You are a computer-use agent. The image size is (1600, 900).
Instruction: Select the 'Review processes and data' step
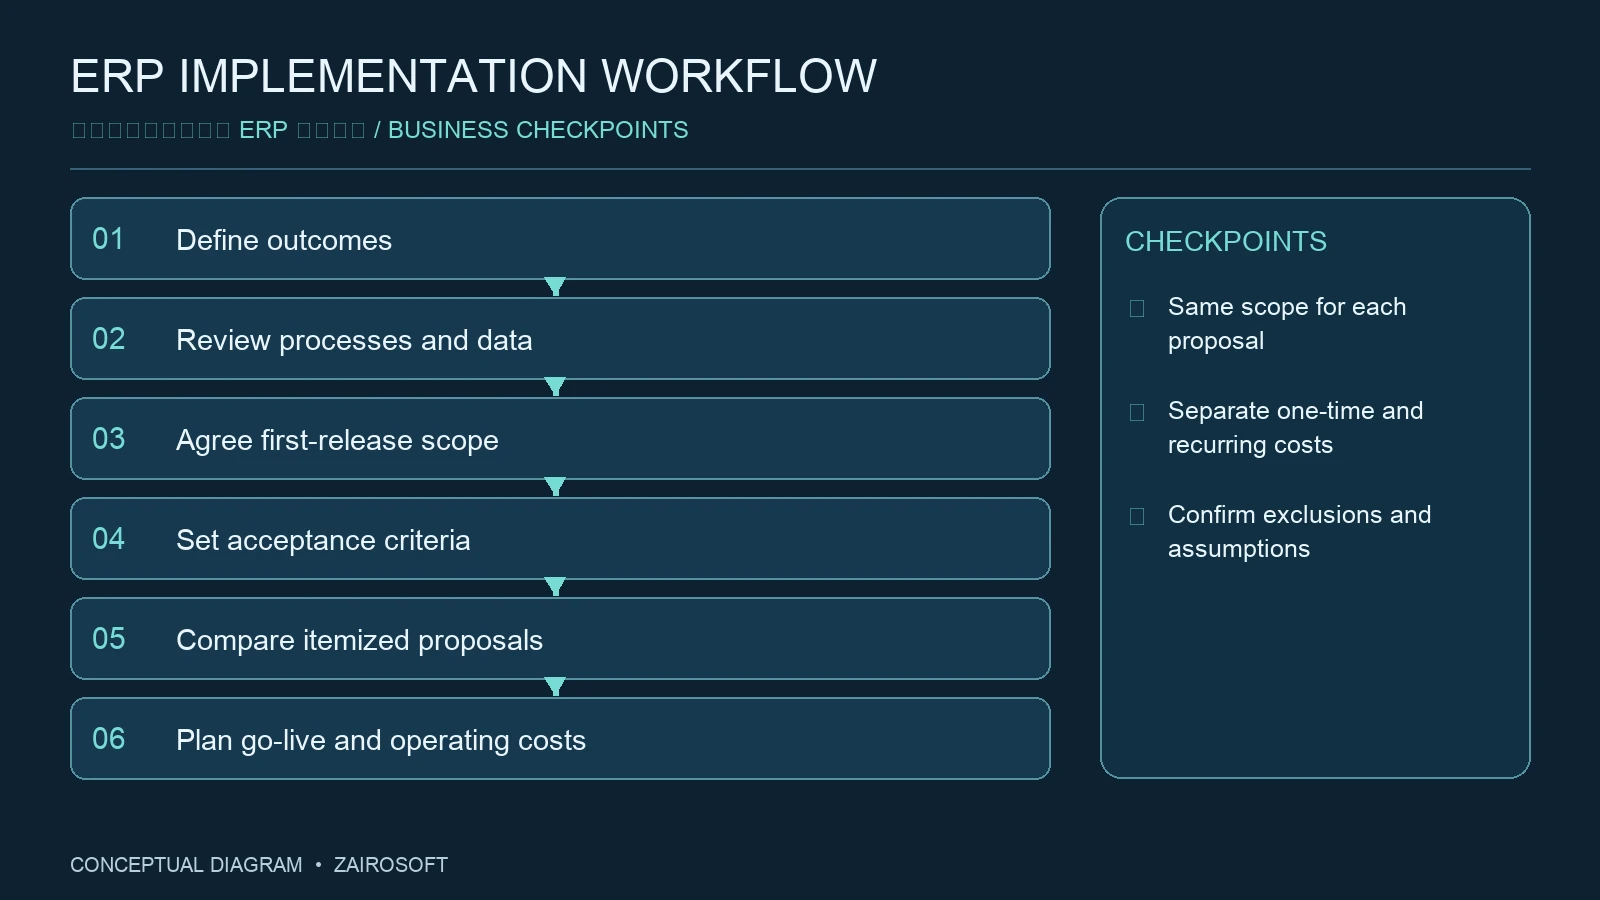tap(560, 339)
